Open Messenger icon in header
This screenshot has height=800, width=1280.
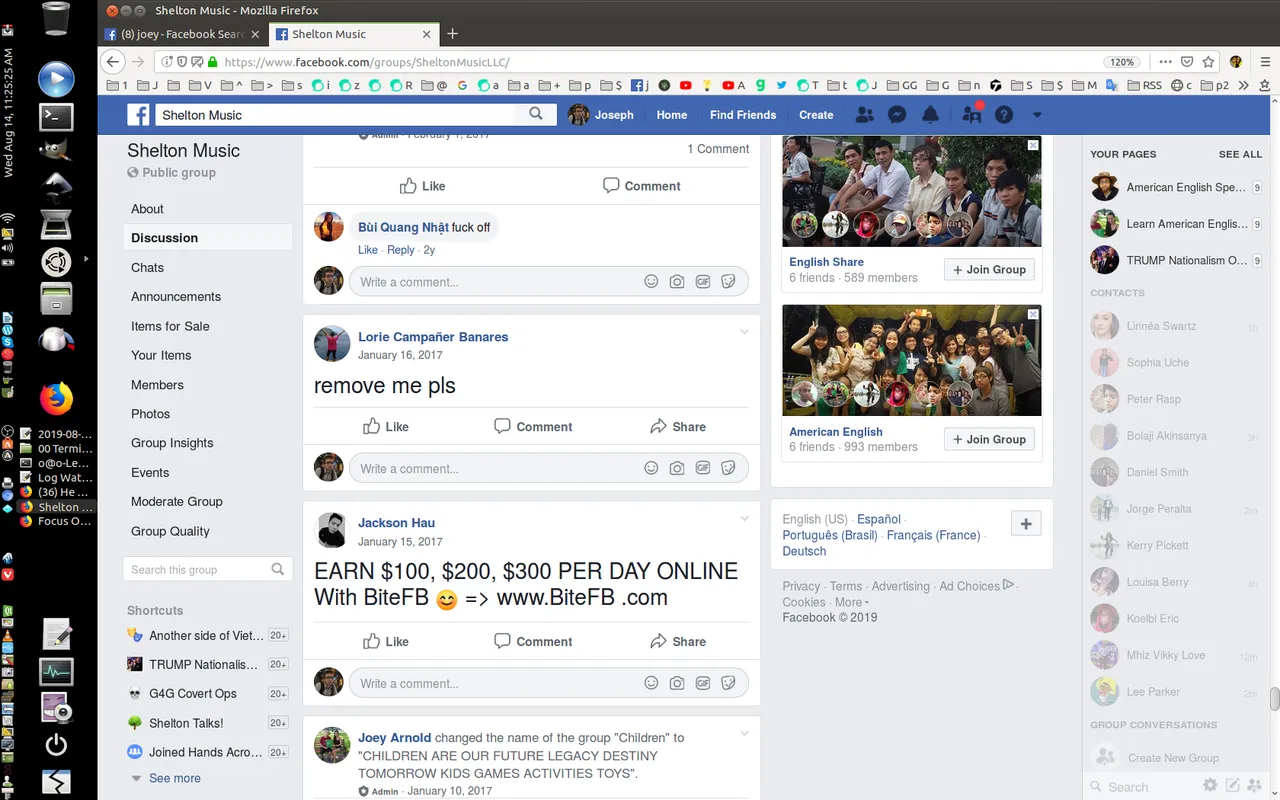(x=898, y=115)
